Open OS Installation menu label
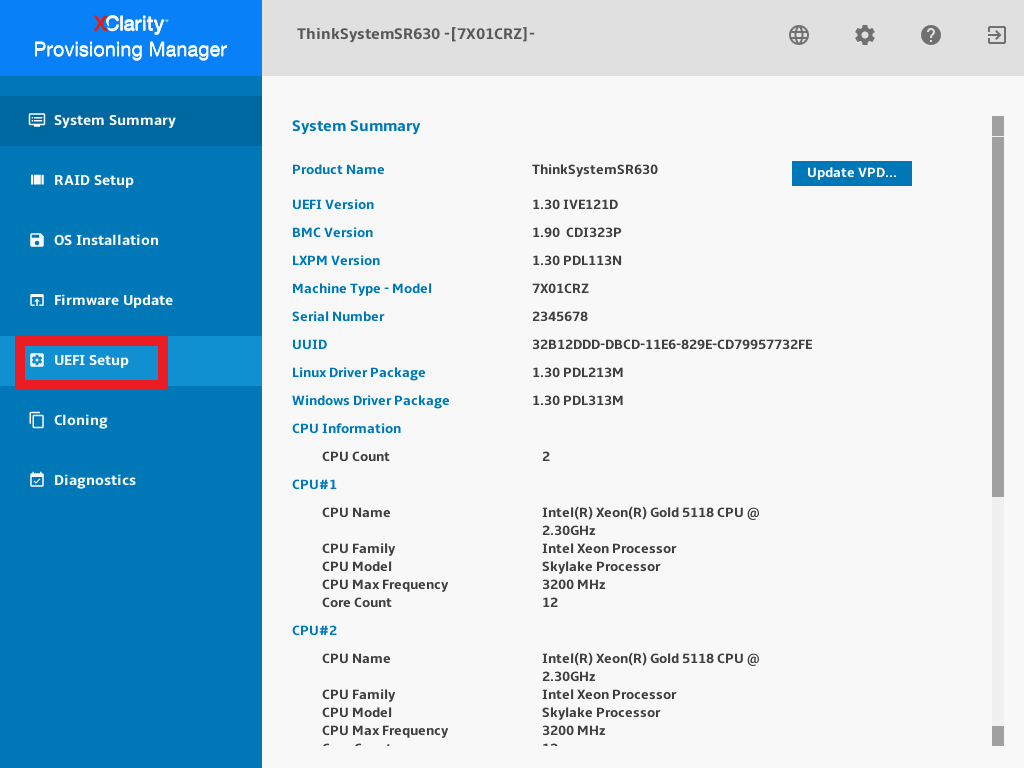 pyautogui.click(x=106, y=240)
